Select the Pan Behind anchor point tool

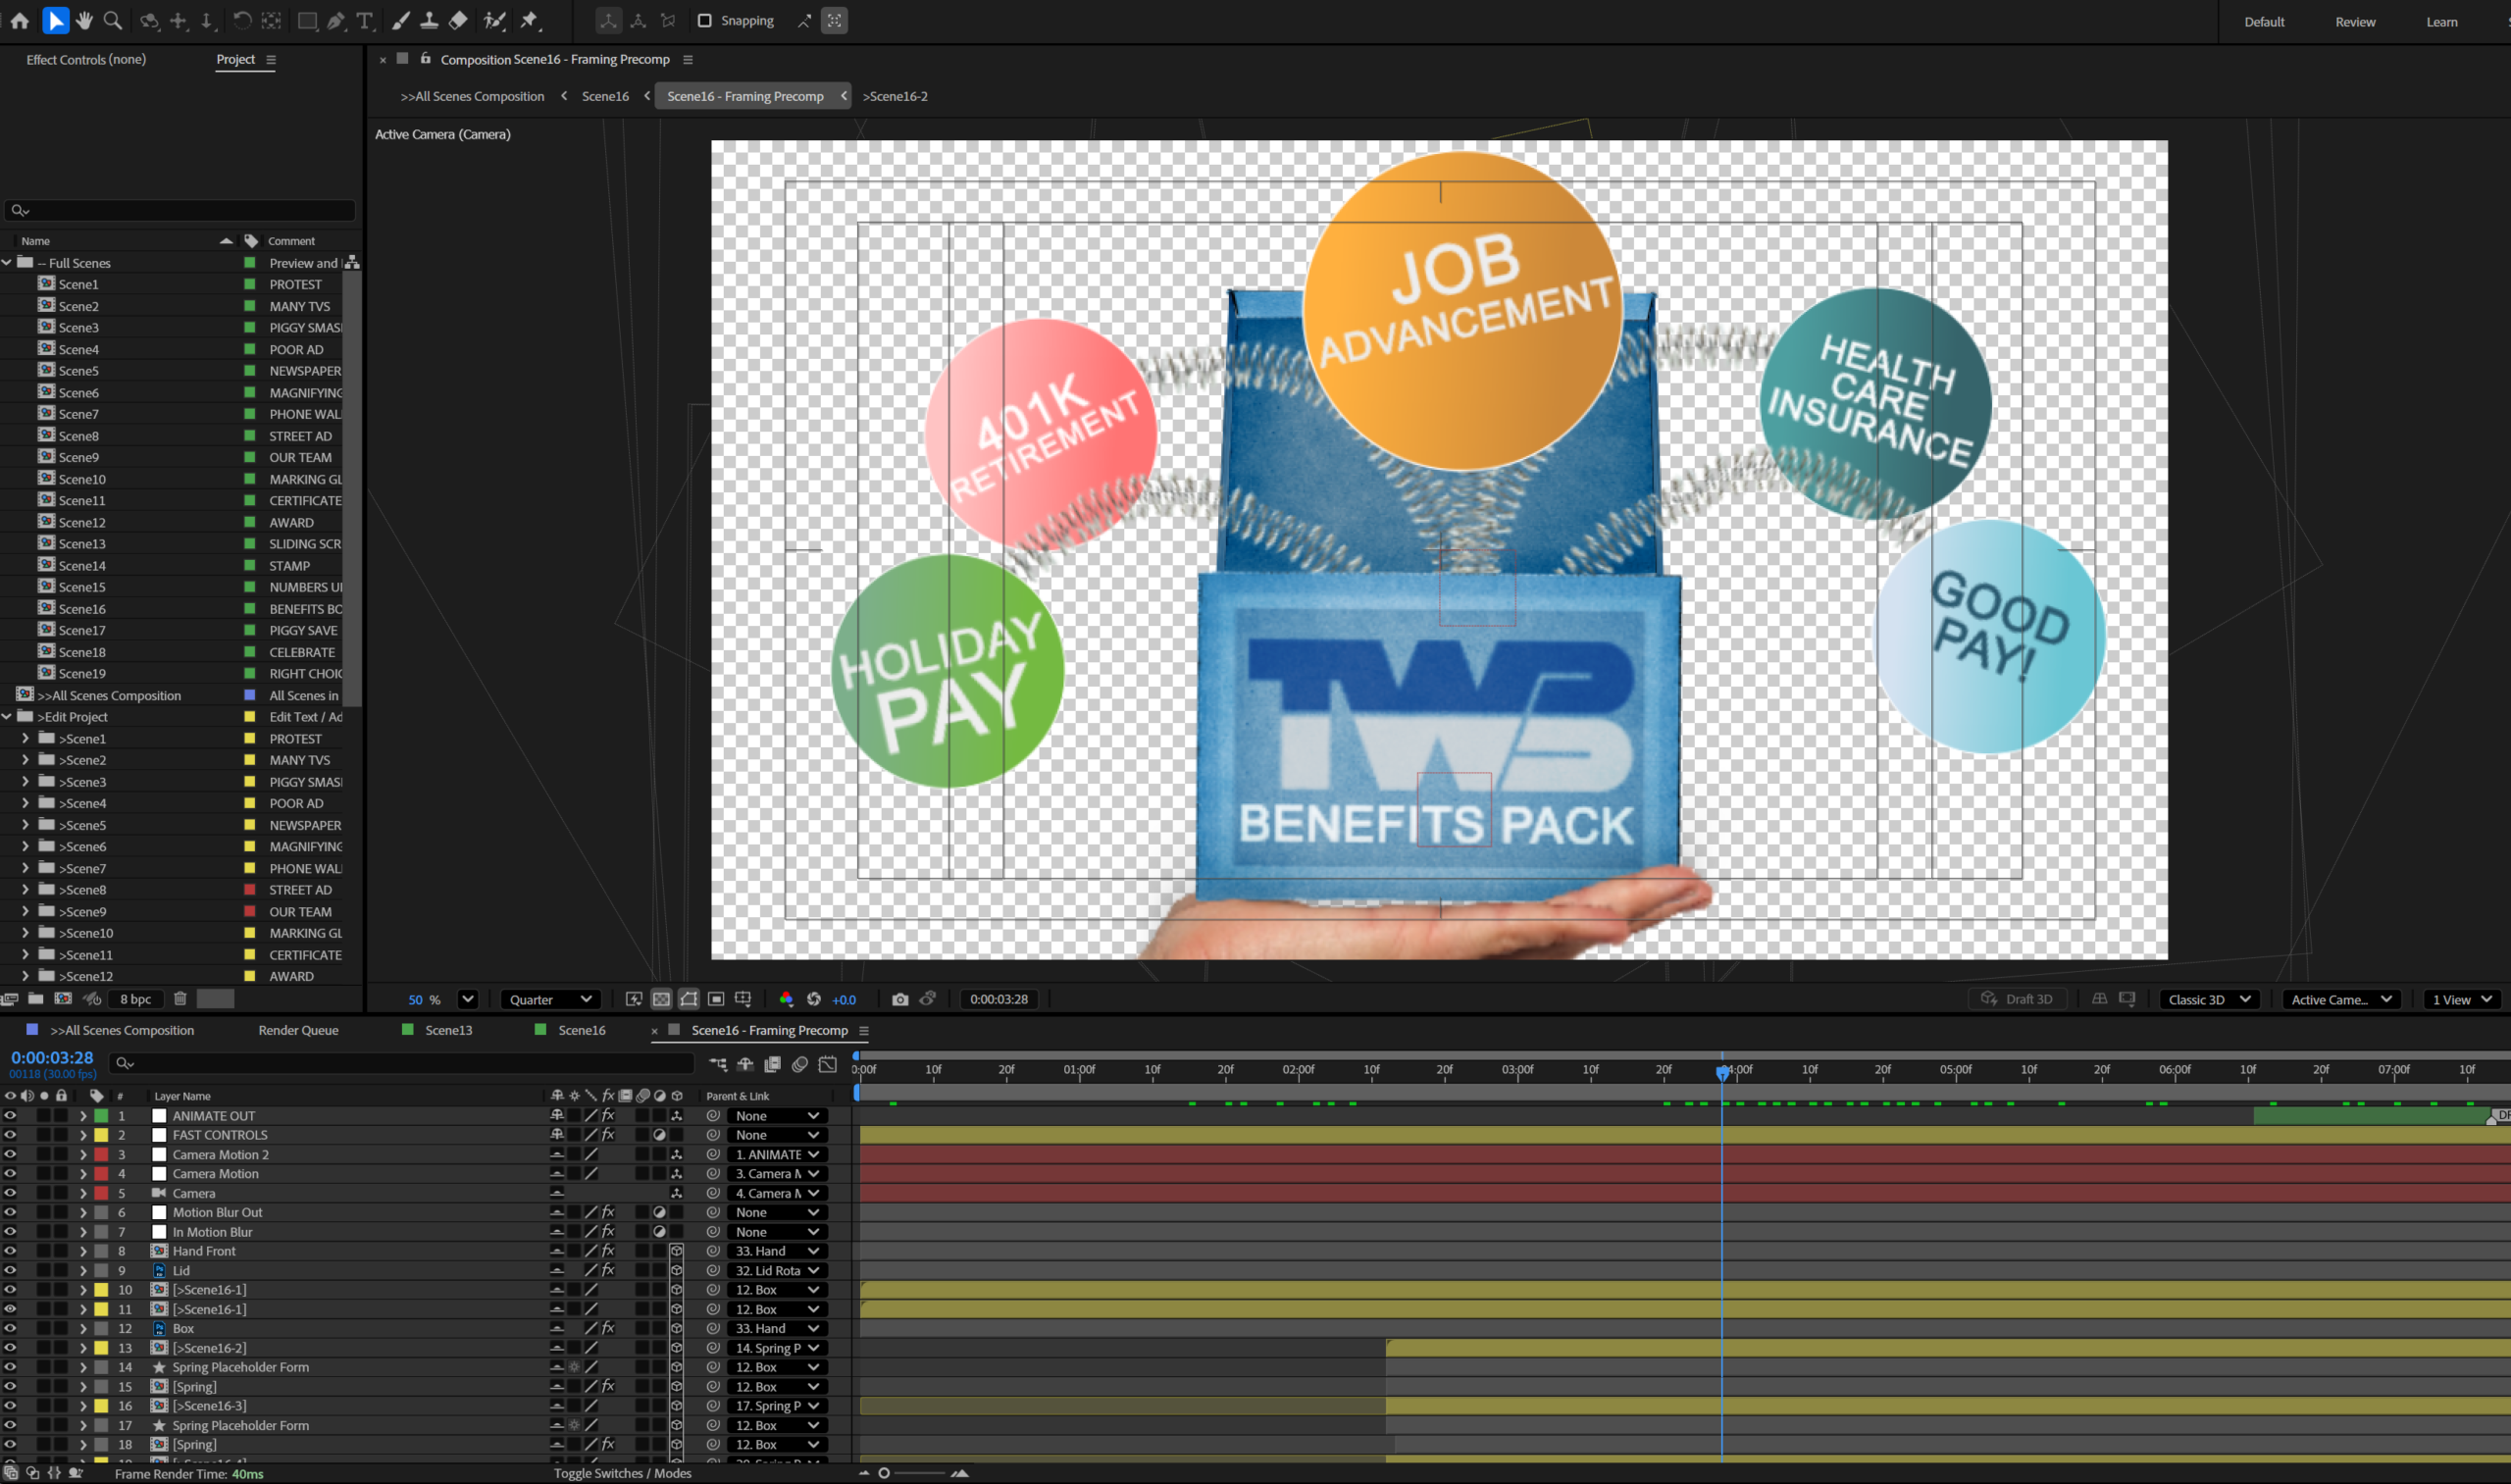tap(270, 20)
